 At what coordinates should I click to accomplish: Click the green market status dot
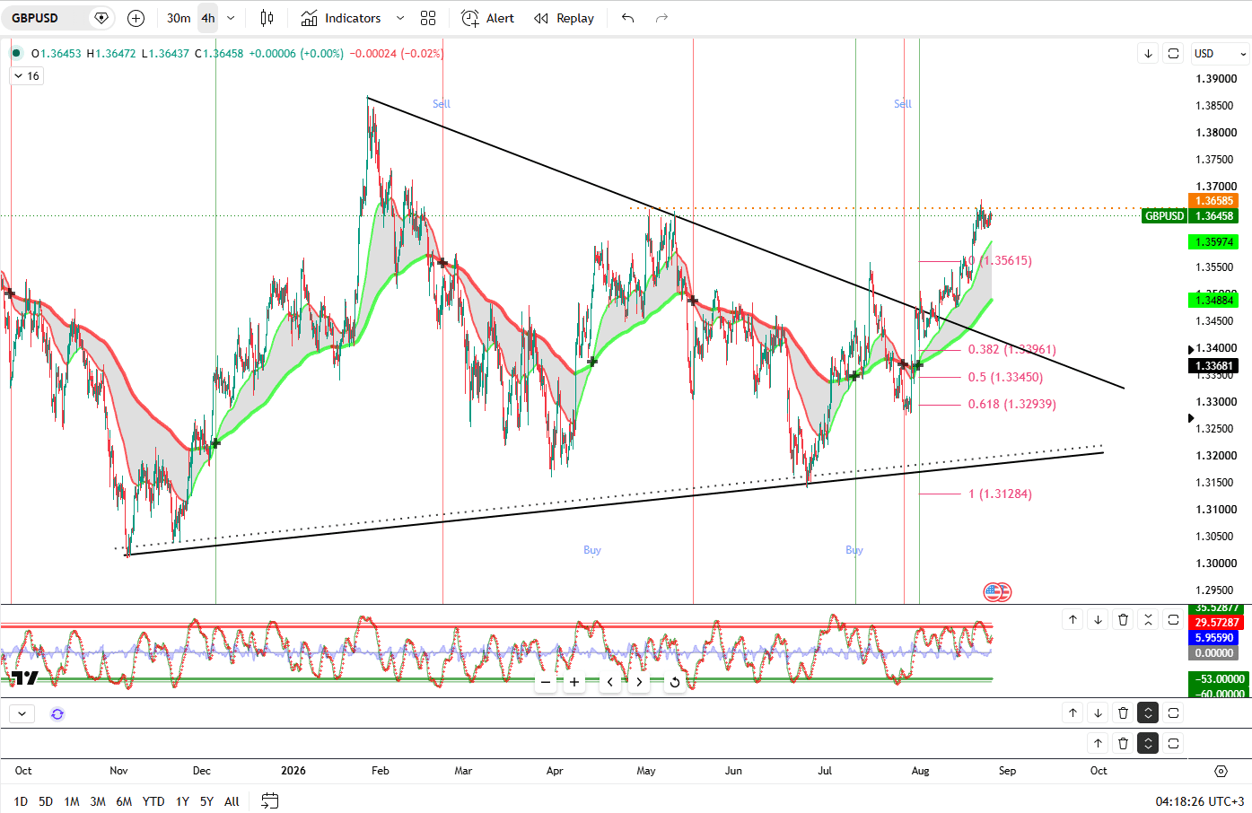17,53
